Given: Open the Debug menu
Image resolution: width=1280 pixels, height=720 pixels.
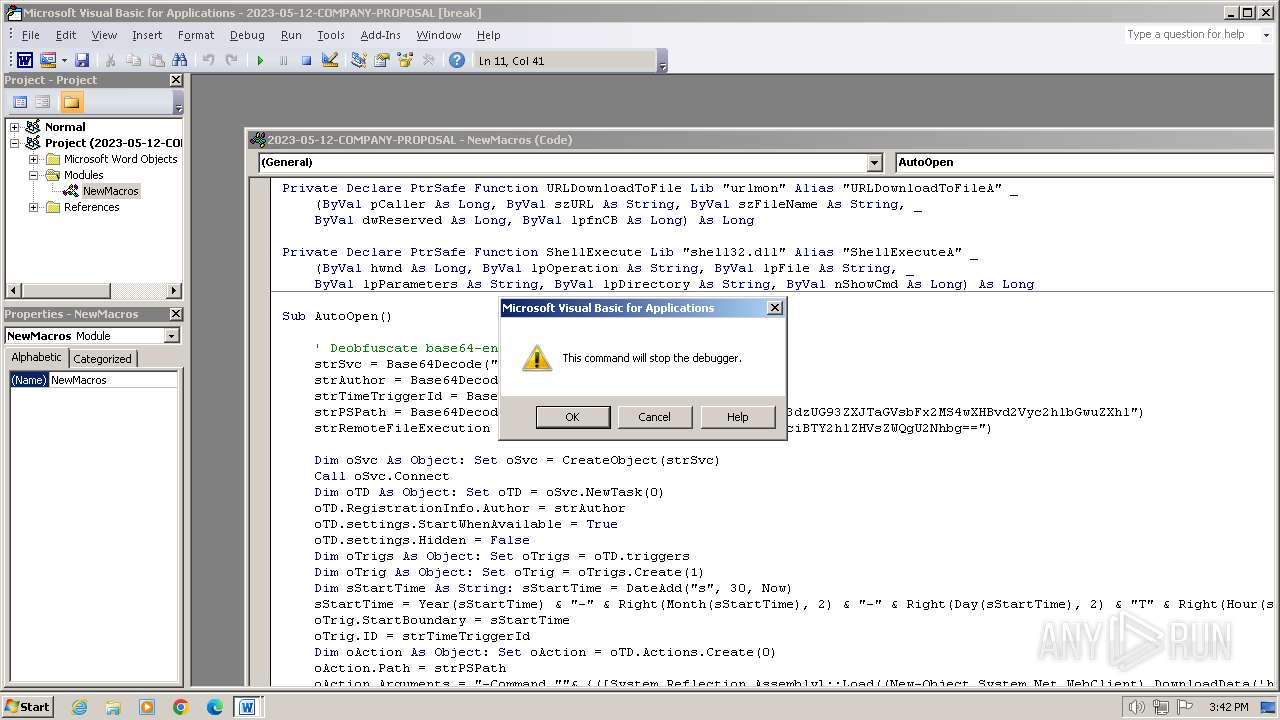Looking at the screenshot, I should [x=247, y=35].
